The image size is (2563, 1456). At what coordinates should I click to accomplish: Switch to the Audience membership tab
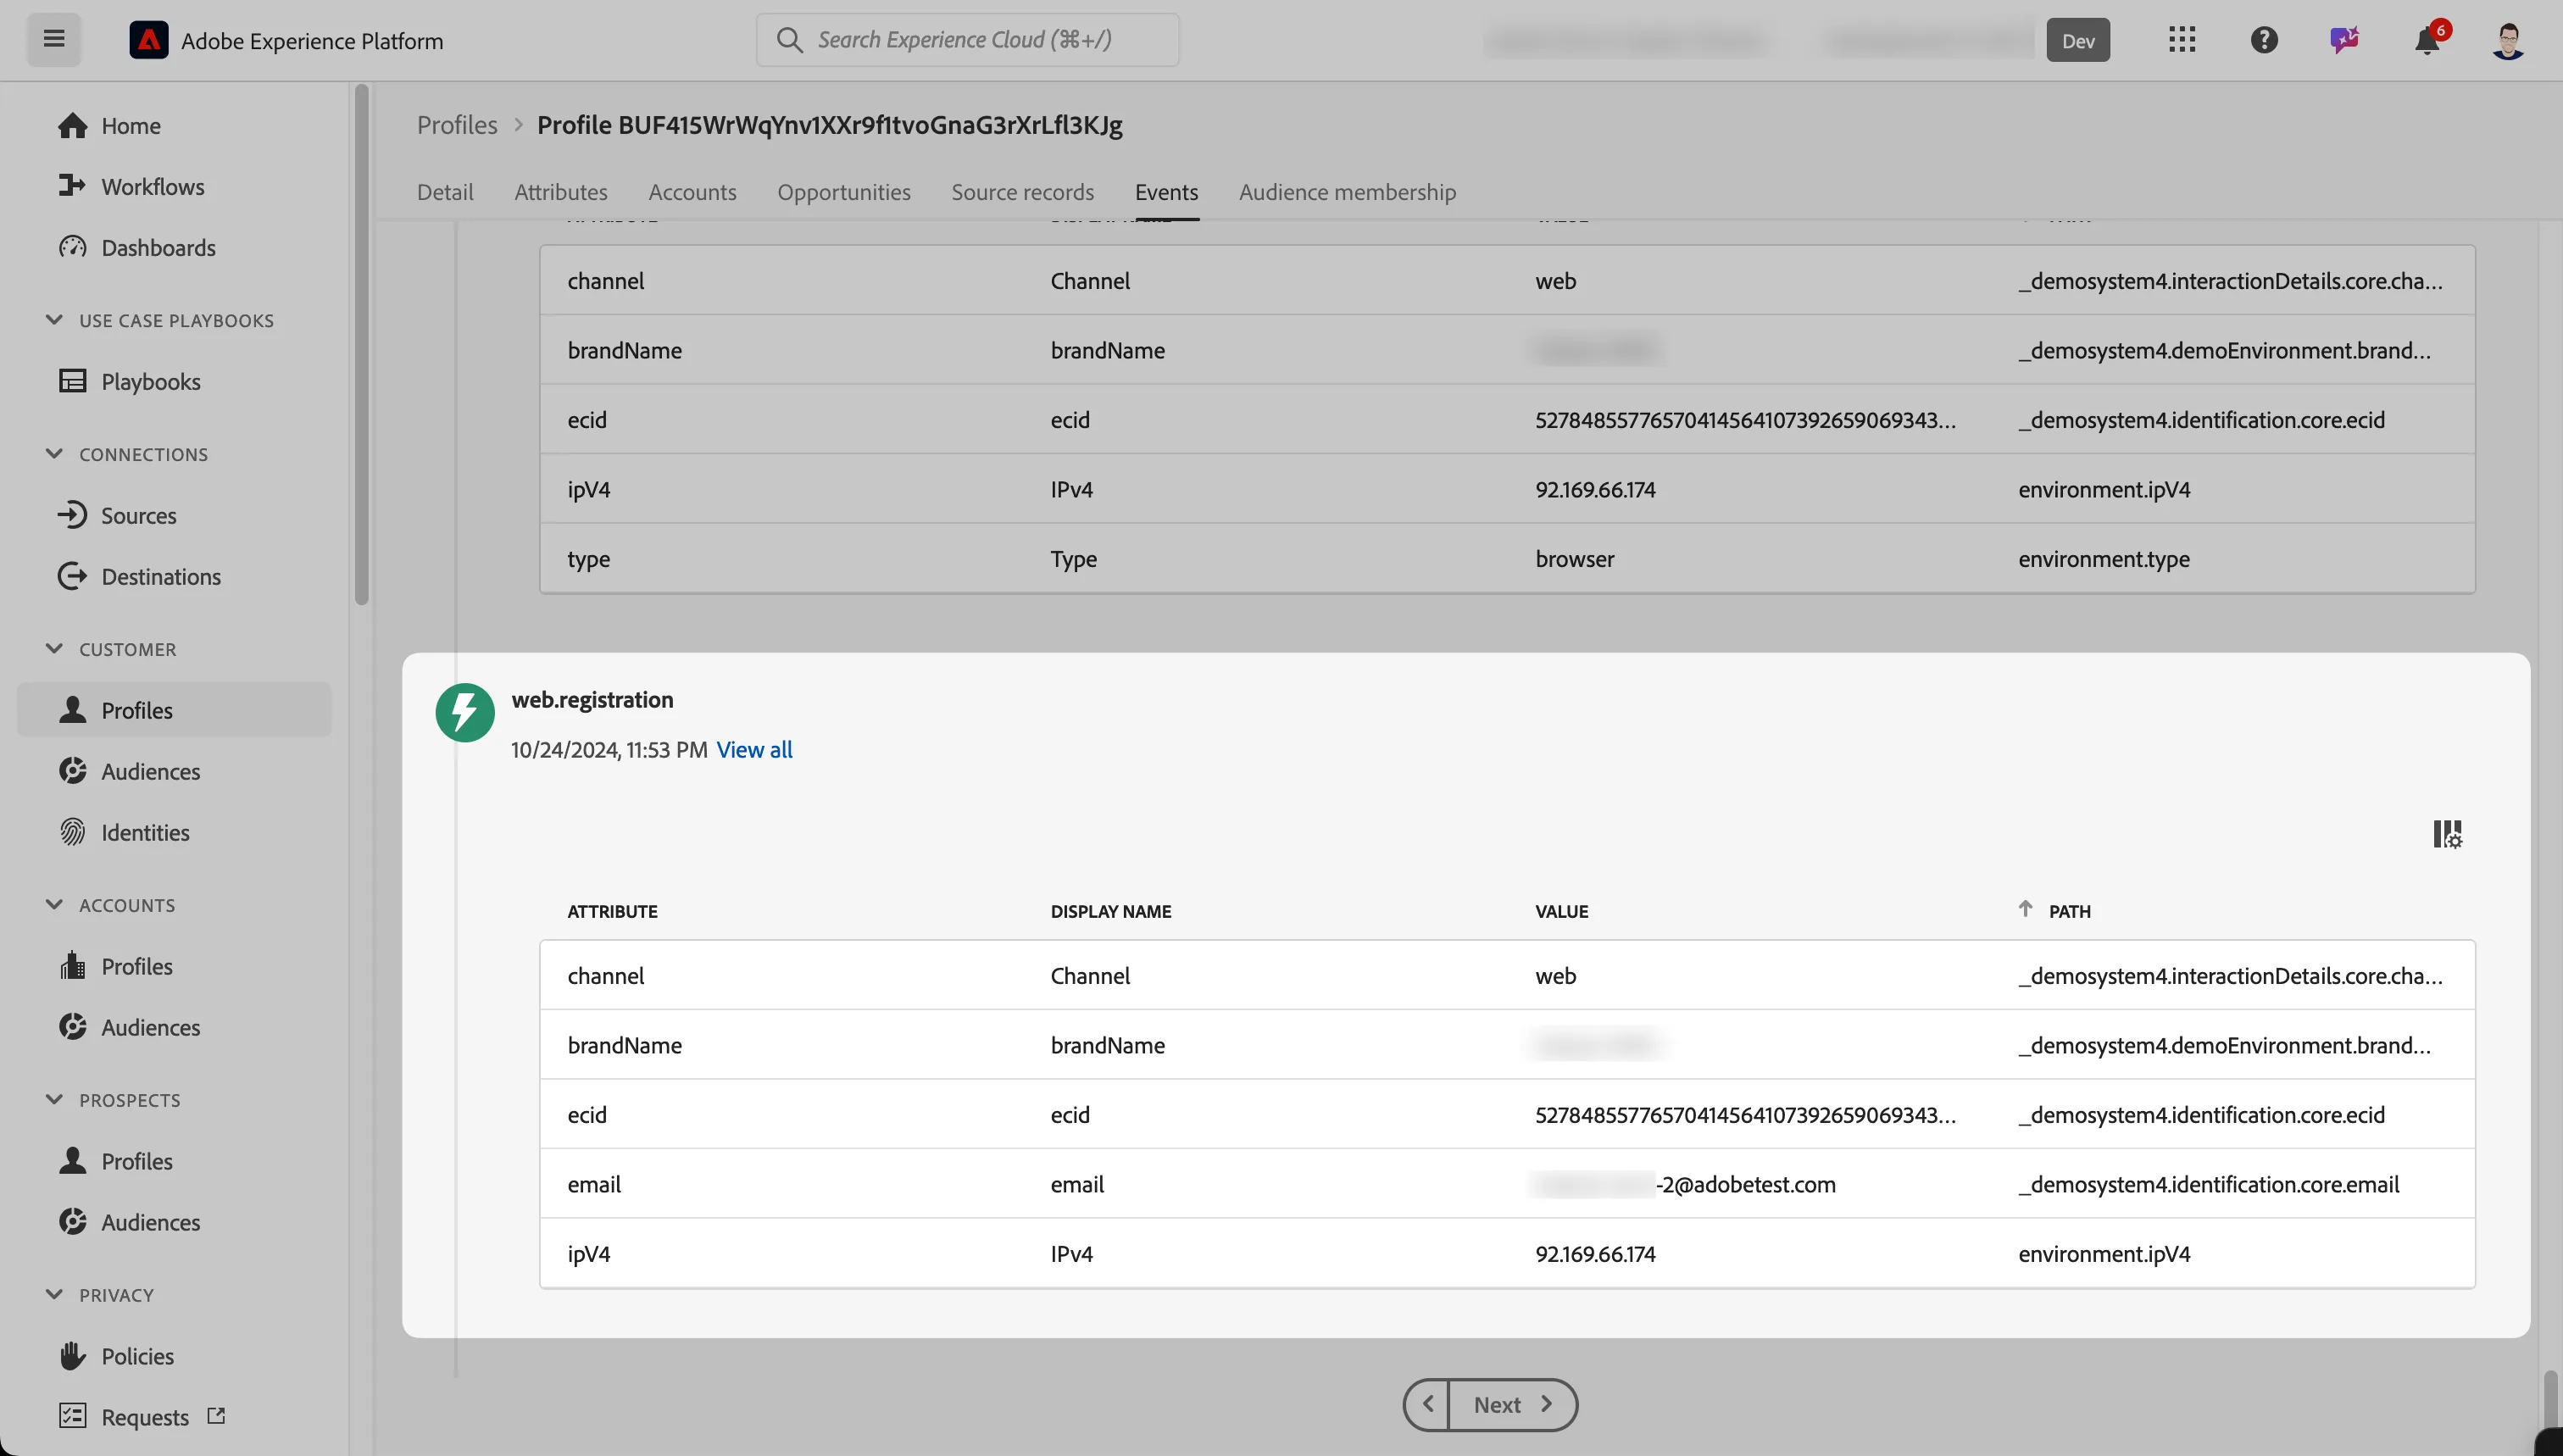[1347, 192]
